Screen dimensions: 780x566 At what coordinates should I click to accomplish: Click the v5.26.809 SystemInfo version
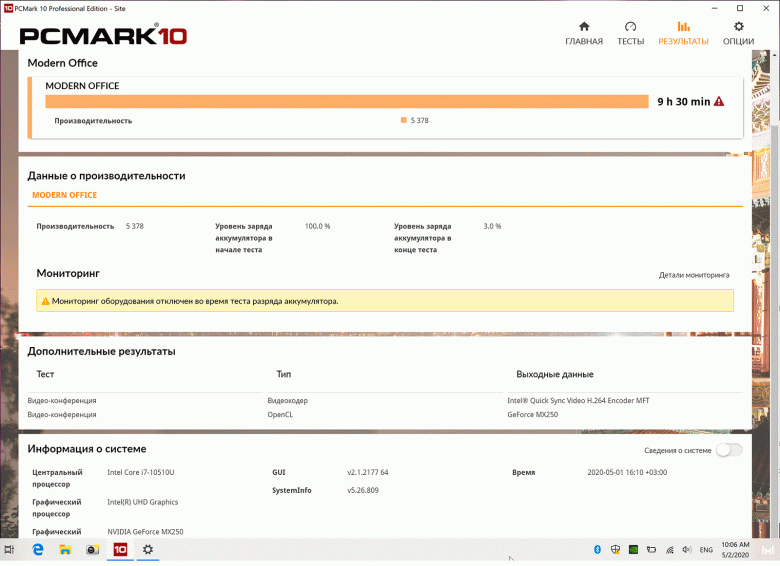[x=363, y=490]
